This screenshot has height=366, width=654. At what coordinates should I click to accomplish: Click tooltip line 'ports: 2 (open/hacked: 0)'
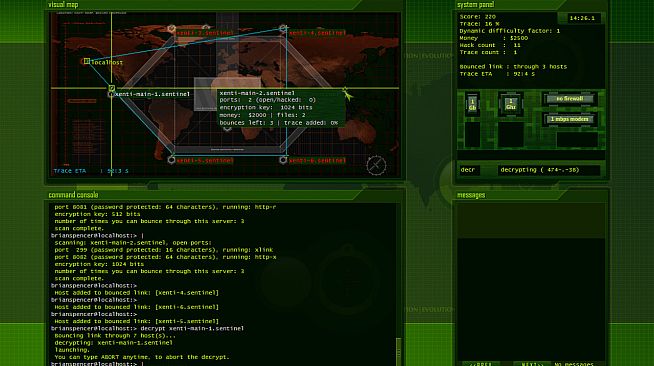pyautogui.click(x=268, y=100)
